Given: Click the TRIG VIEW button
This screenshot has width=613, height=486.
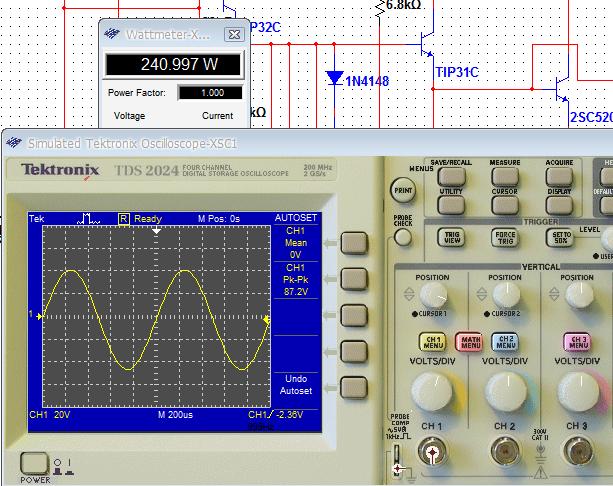Looking at the screenshot, I should coord(451,237).
